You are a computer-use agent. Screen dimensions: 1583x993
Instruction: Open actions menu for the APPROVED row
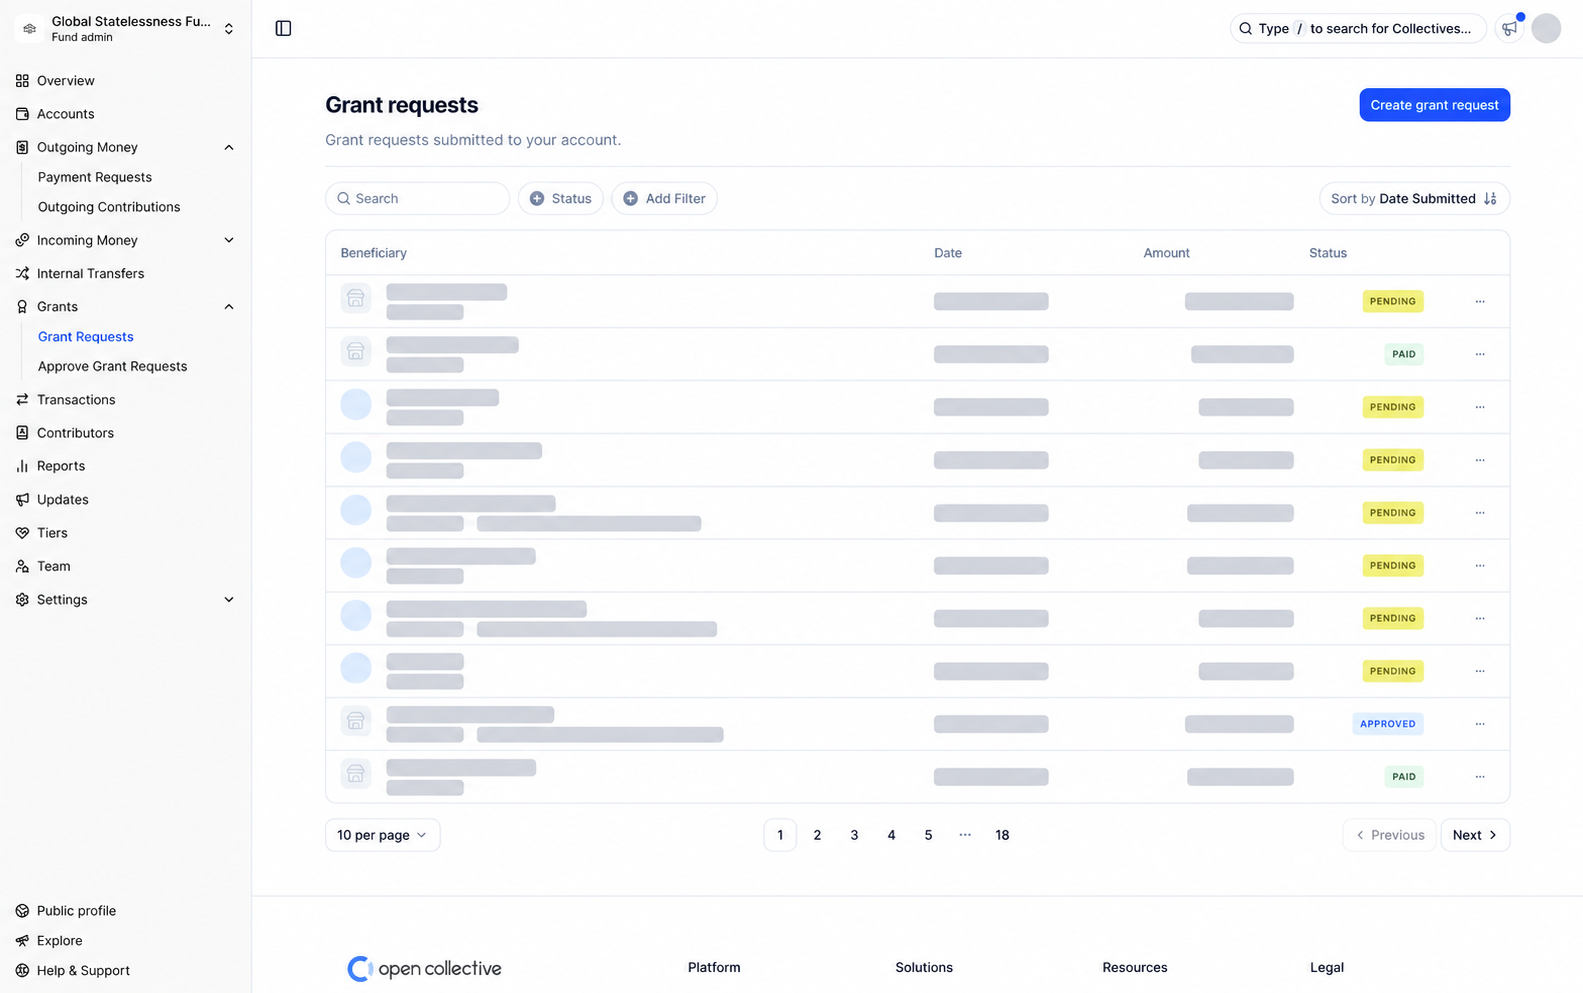[1480, 724]
